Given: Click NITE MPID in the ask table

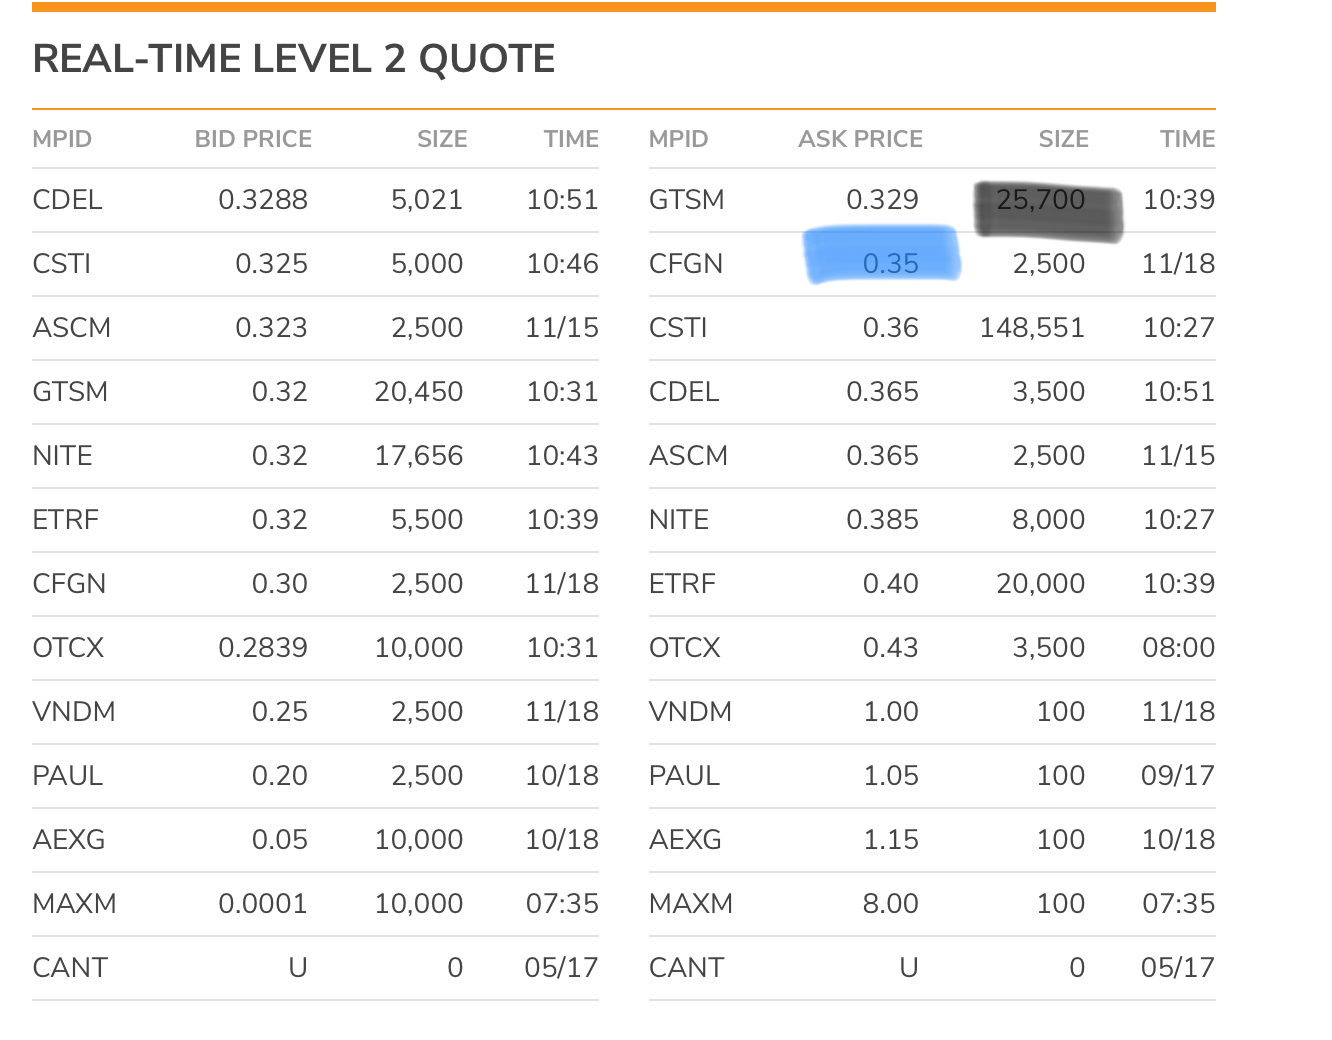Looking at the screenshot, I should point(678,520).
